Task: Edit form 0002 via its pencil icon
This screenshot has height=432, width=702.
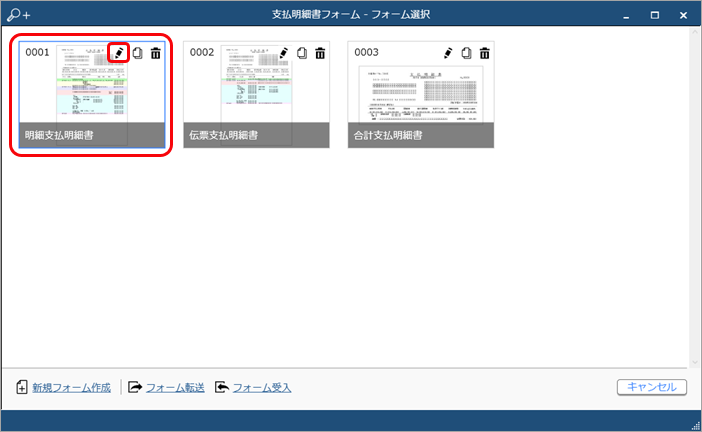Action: (x=283, y=53)
